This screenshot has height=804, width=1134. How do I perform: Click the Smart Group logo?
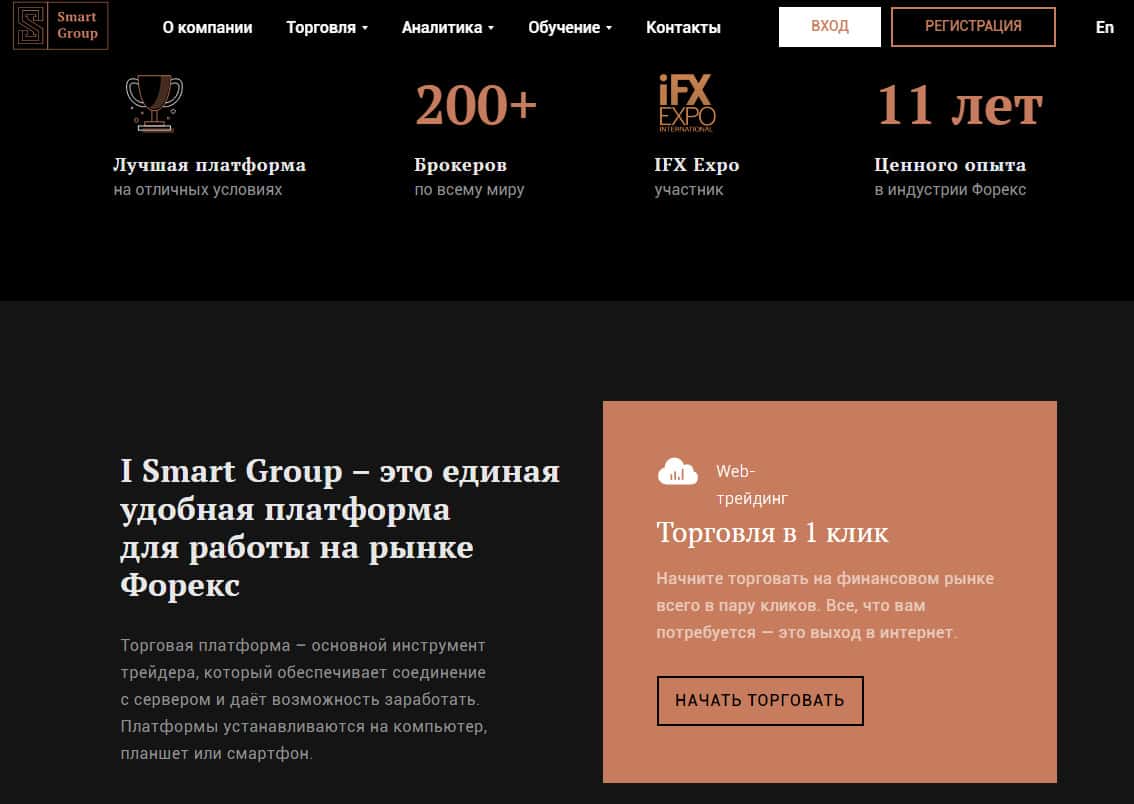pos(61,26)
